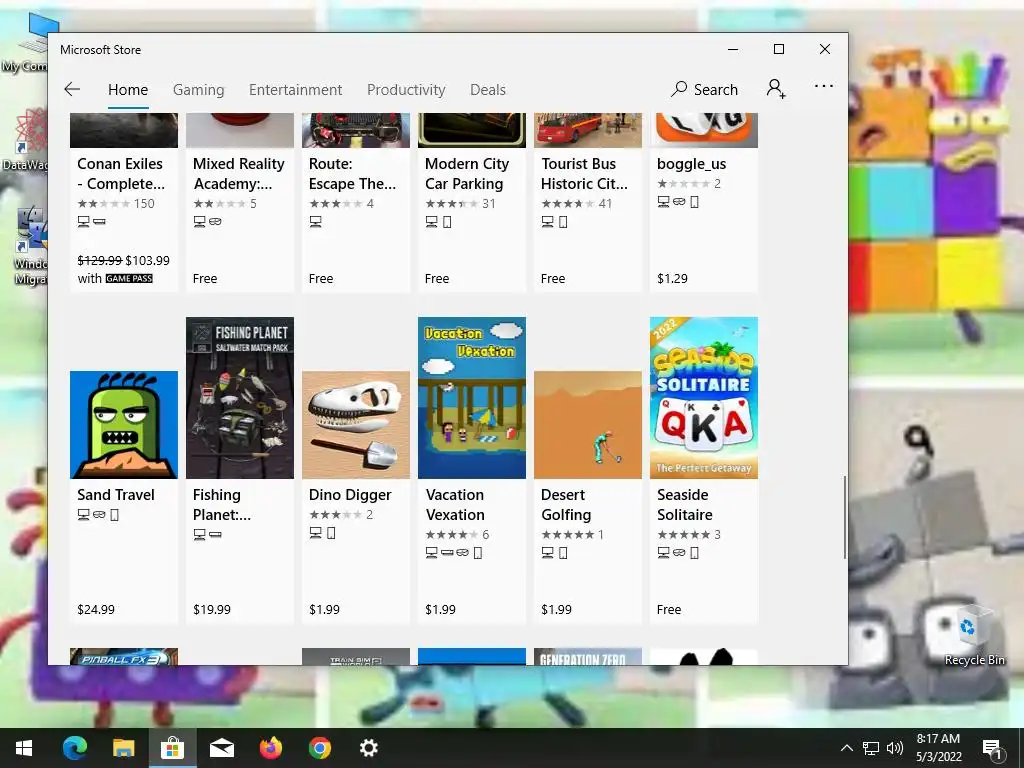Click the device icons under Vacation Vexation
Screen dimensions: 1024x768
[x=454, y=552]
